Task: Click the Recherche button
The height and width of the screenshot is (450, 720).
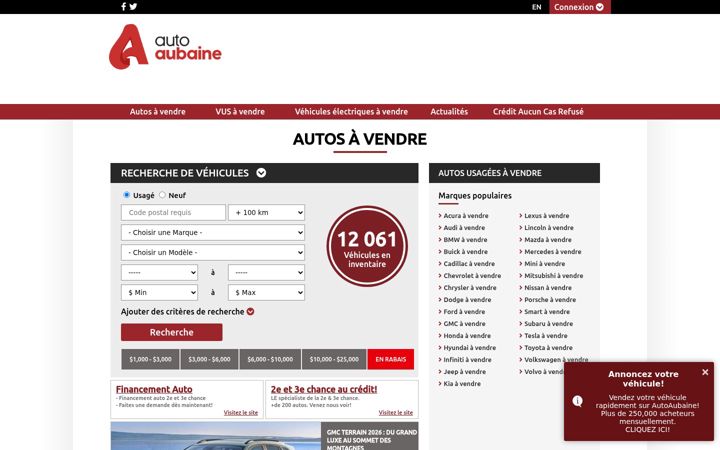Action: point(172,332)
